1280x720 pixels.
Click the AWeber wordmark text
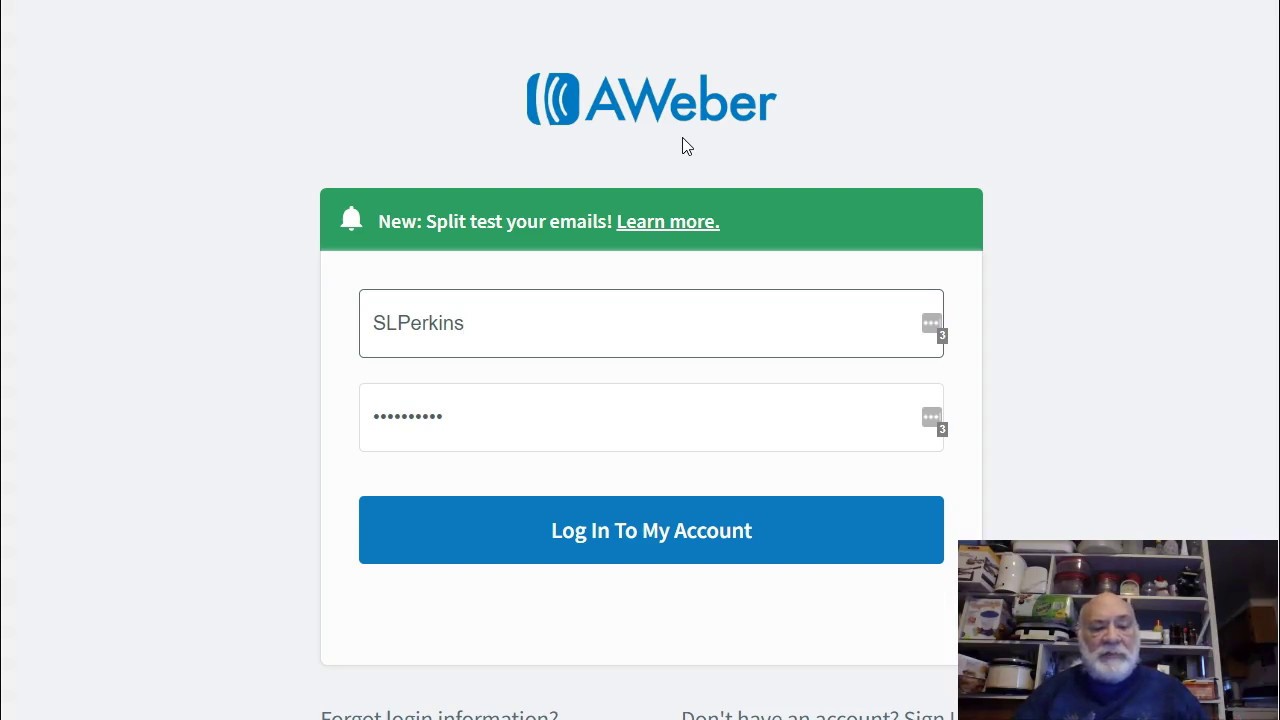681,100
